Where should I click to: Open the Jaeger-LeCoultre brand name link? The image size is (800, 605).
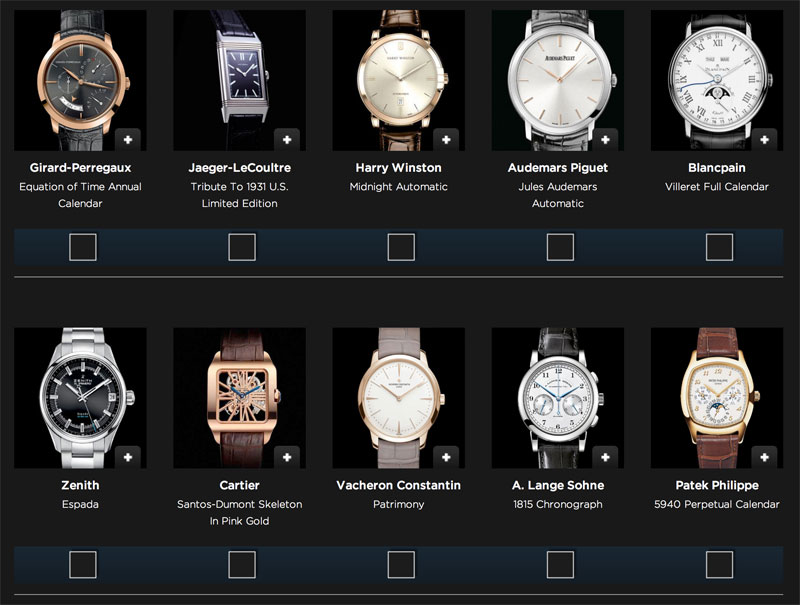point(239,168)
